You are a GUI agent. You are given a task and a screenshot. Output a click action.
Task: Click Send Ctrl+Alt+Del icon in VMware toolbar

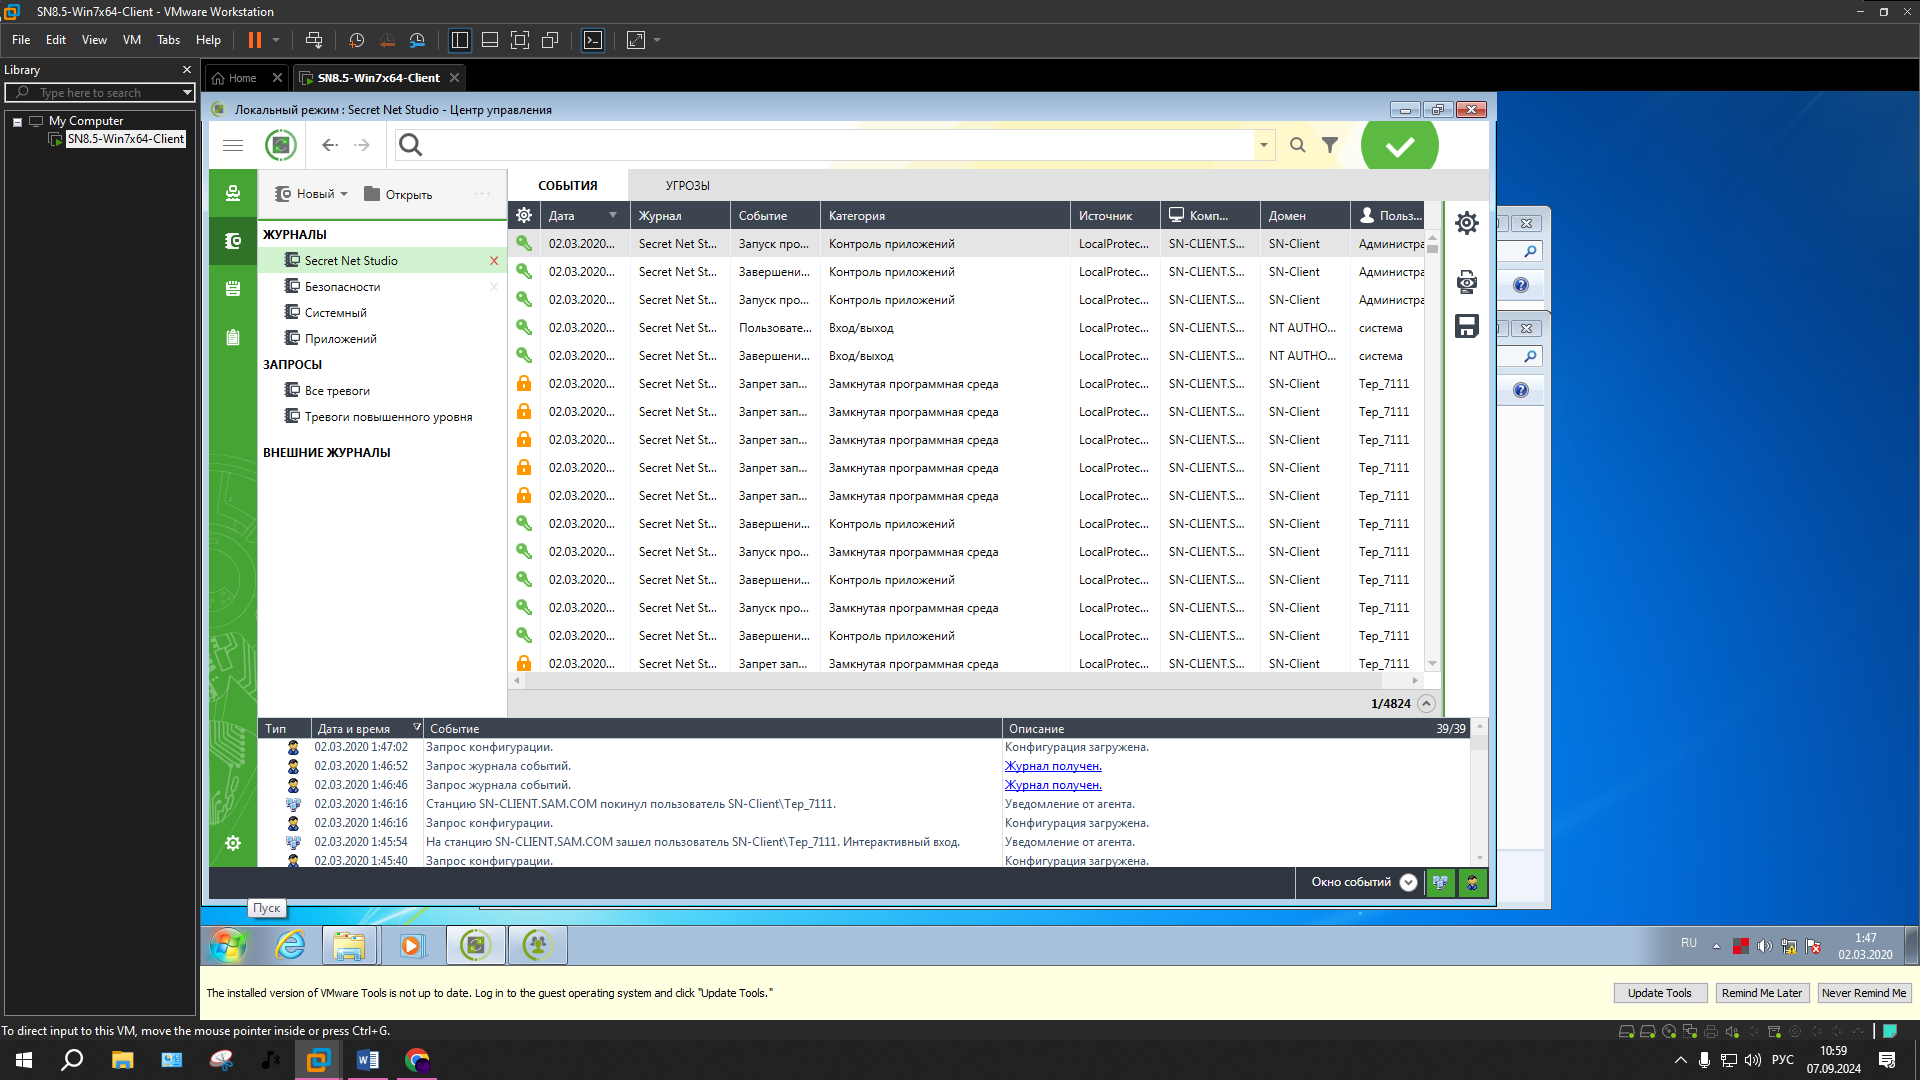tap(314, 40)
